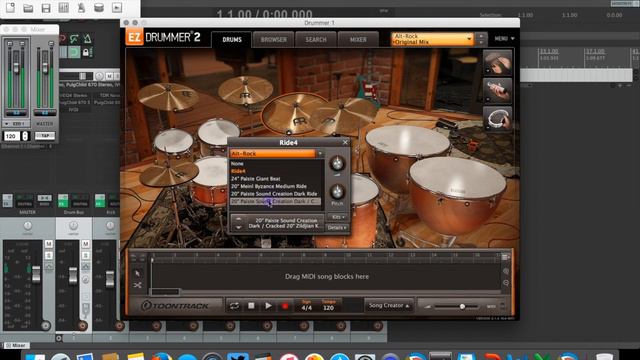Click the preset up/down stepper beside Alt-Rock

coord(481,39)
